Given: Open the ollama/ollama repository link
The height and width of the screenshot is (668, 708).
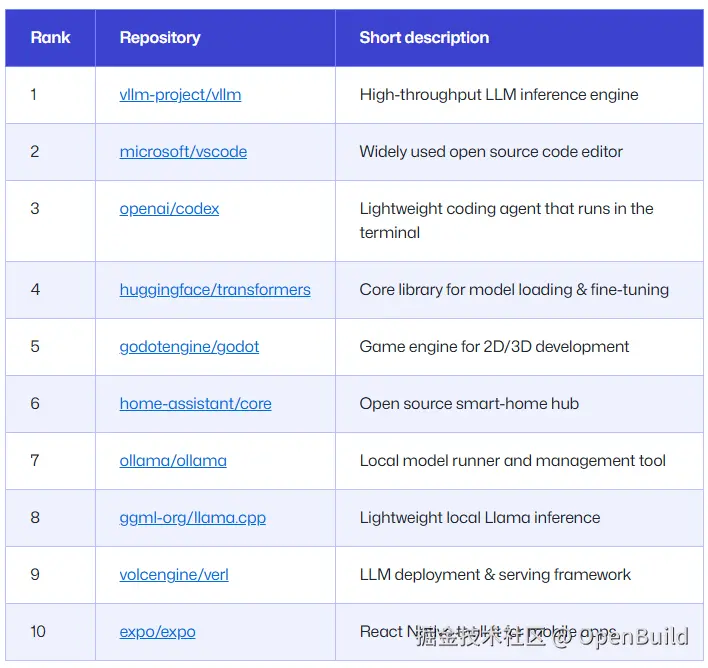Looking at the screenshot, I should [173, 461].
